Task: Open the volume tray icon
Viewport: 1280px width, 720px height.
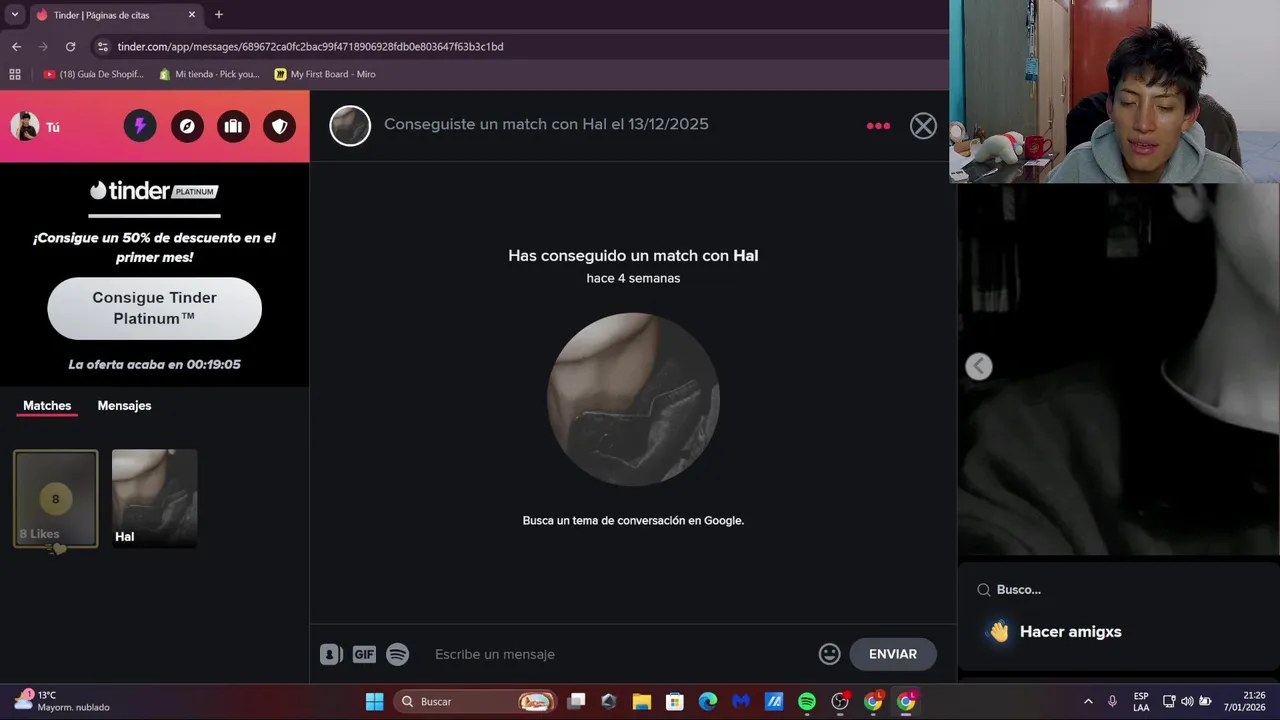Action: pos(1187,702)
